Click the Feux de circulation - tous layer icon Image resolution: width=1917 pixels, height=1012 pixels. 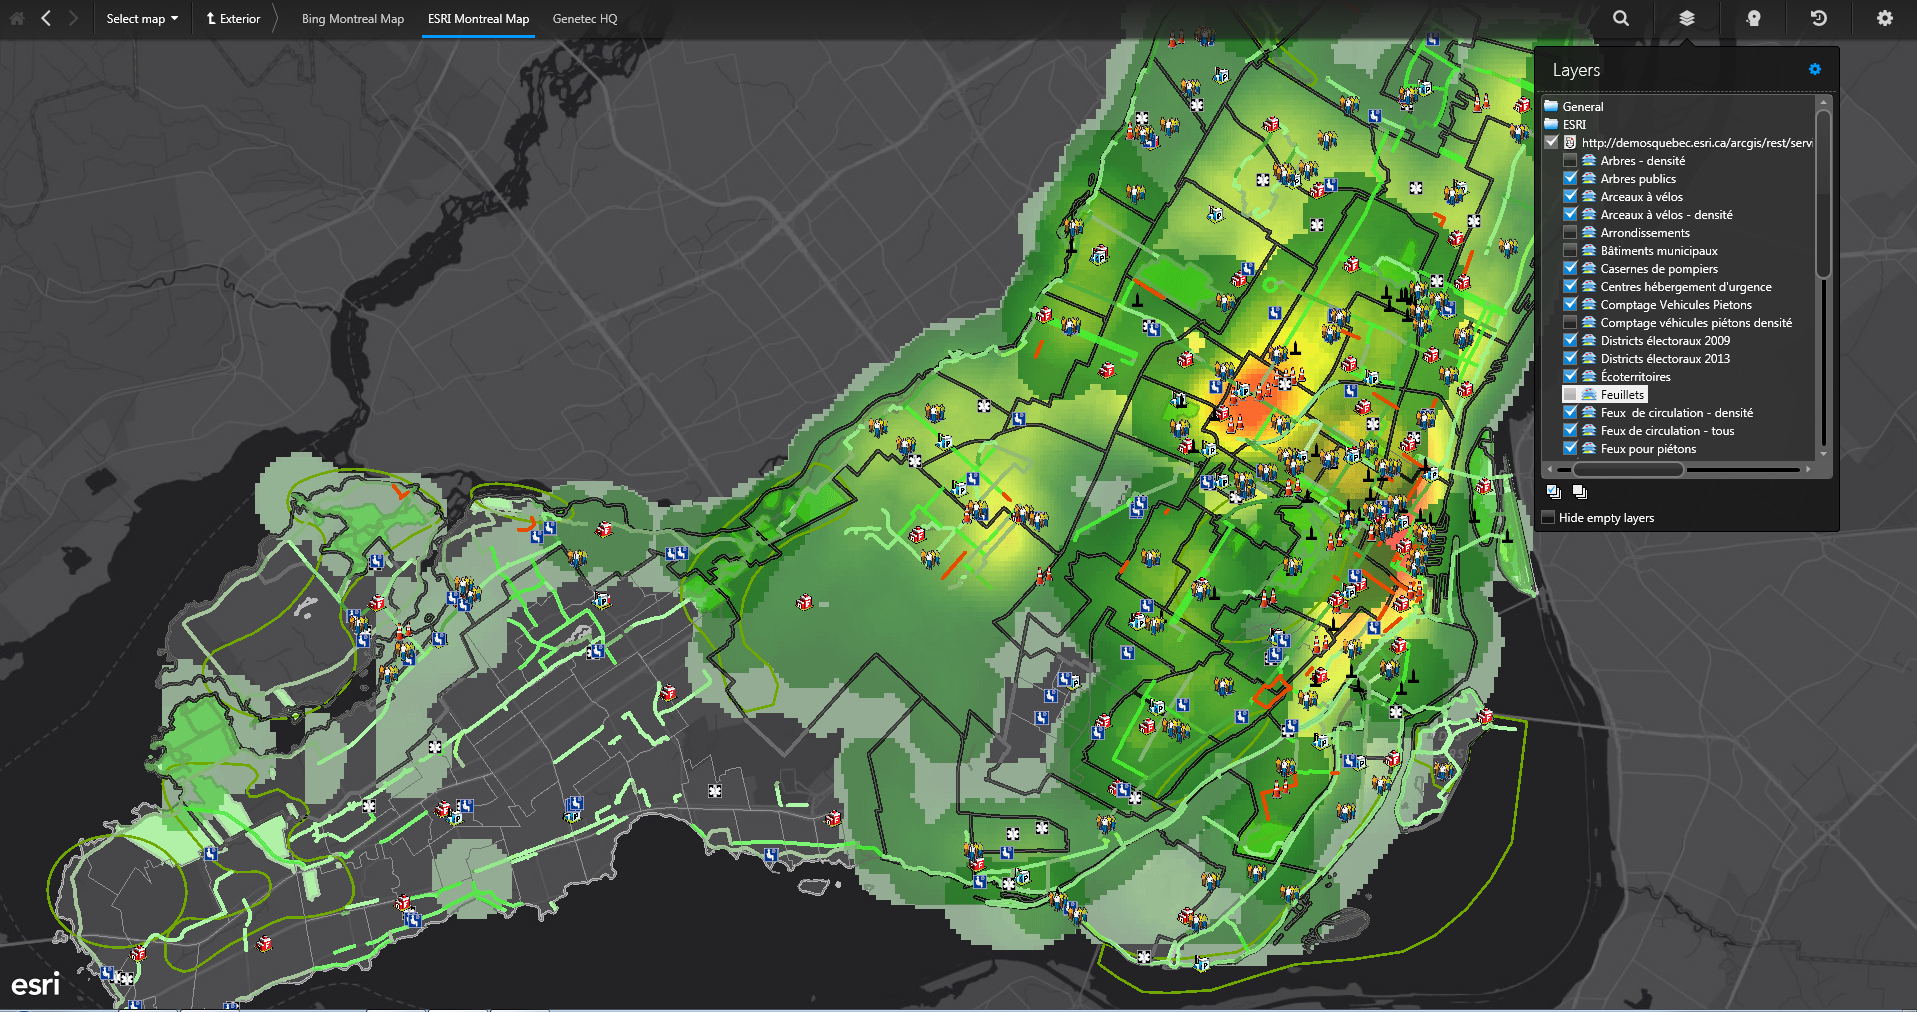pos(1588,430)
